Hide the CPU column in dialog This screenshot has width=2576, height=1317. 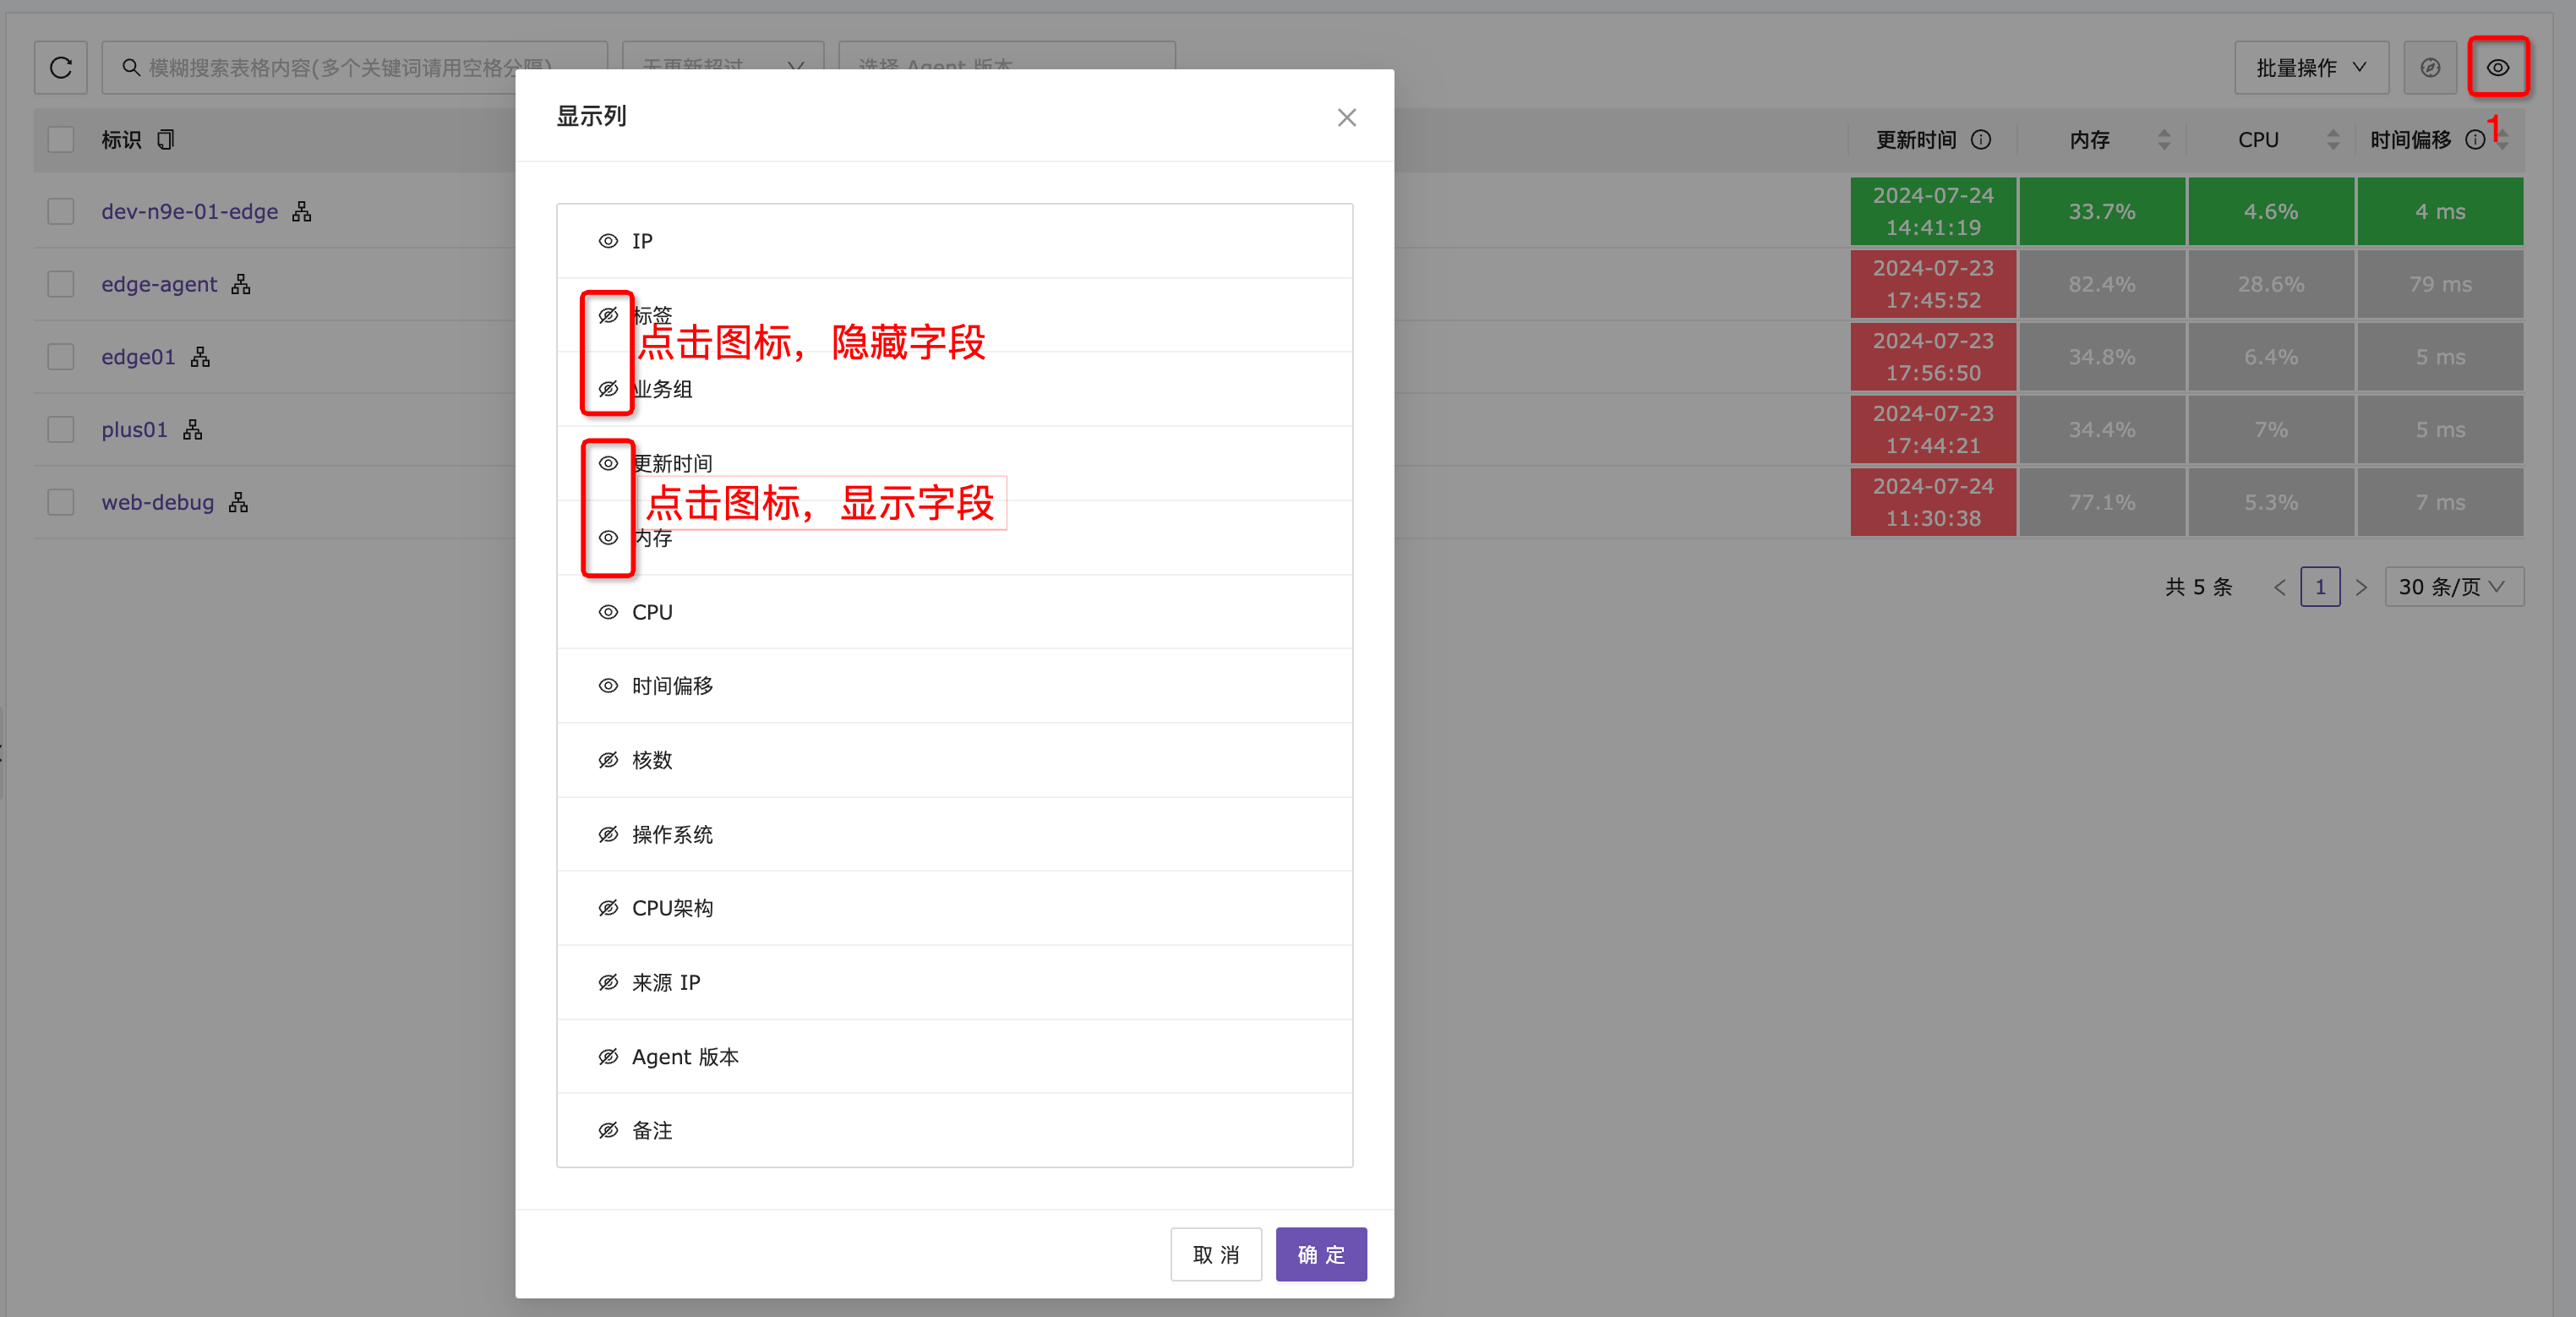click(608, 612)
